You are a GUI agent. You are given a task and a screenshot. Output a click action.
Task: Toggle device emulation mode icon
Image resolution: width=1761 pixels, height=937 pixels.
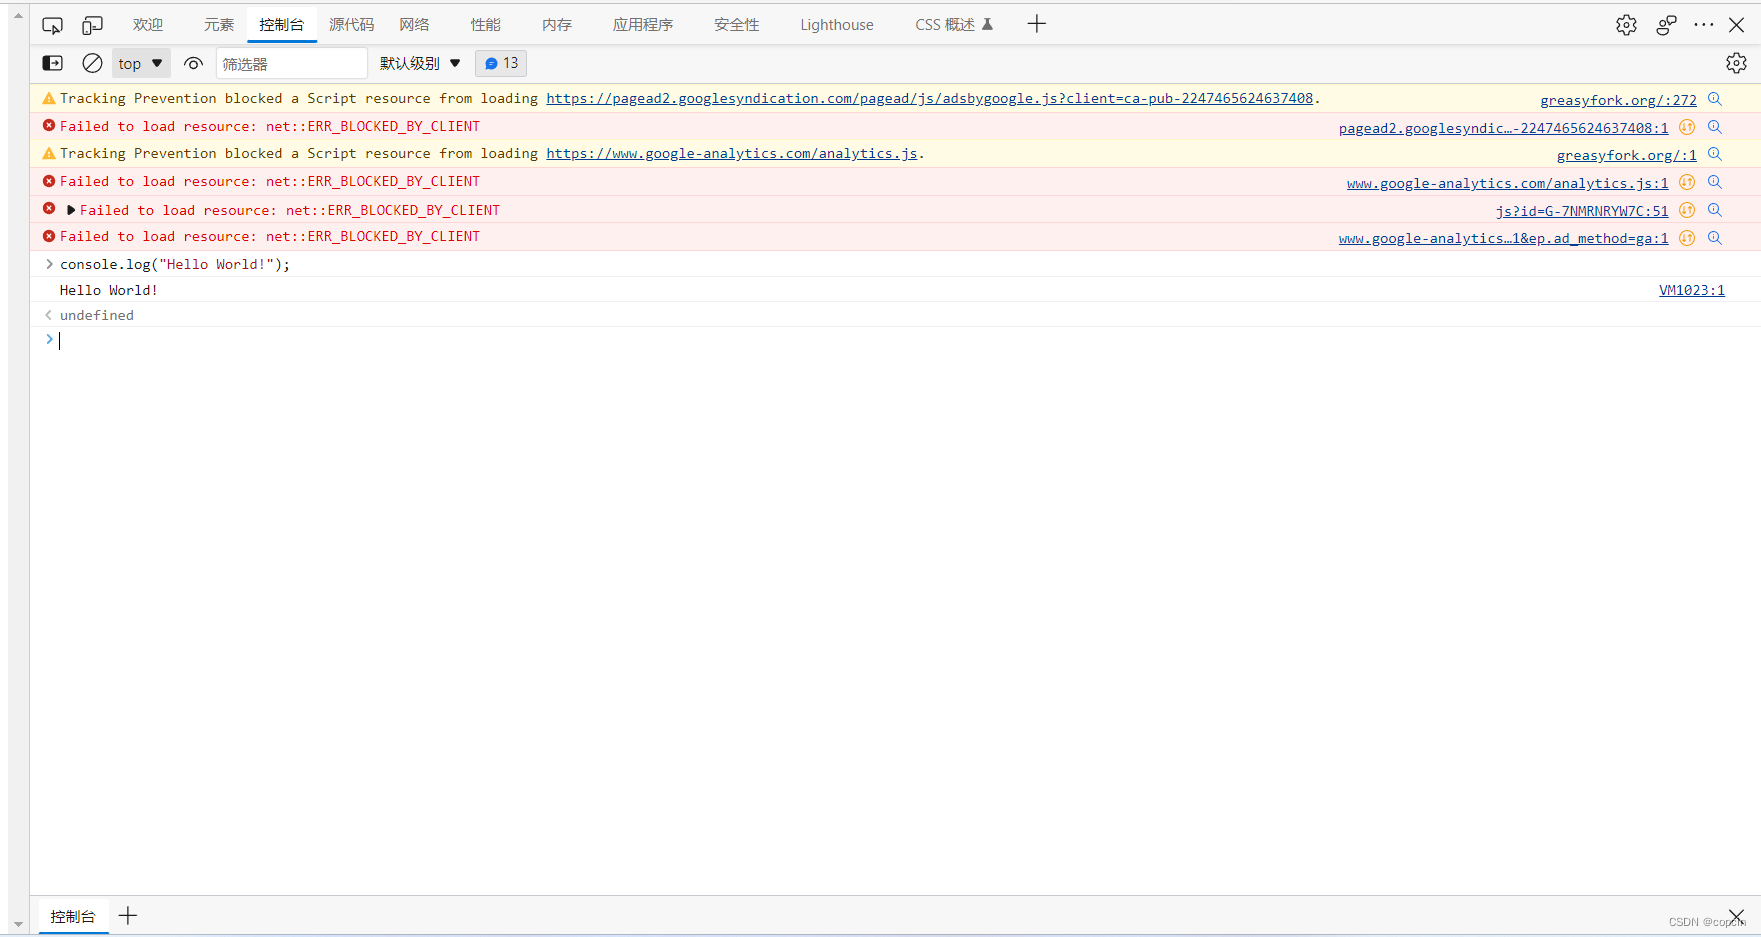92,25
